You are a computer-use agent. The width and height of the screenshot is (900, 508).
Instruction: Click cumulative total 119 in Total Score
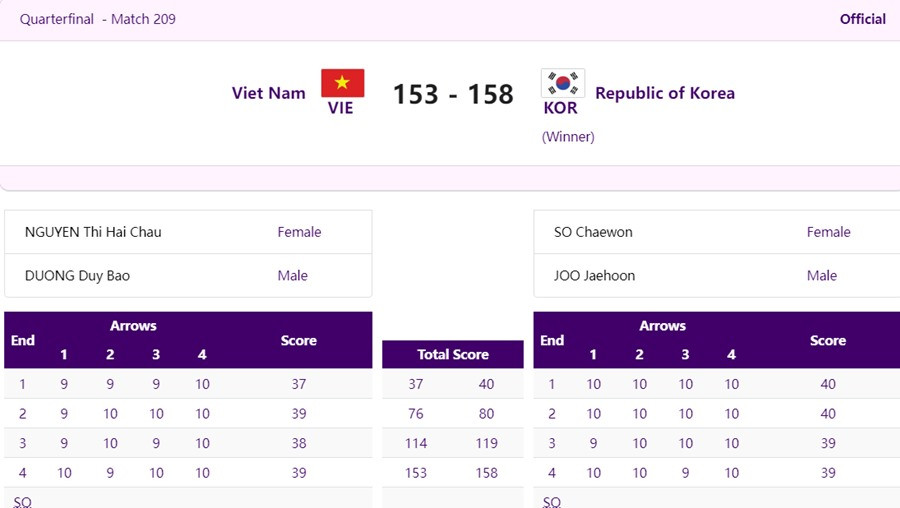click(x=487, y=443)
